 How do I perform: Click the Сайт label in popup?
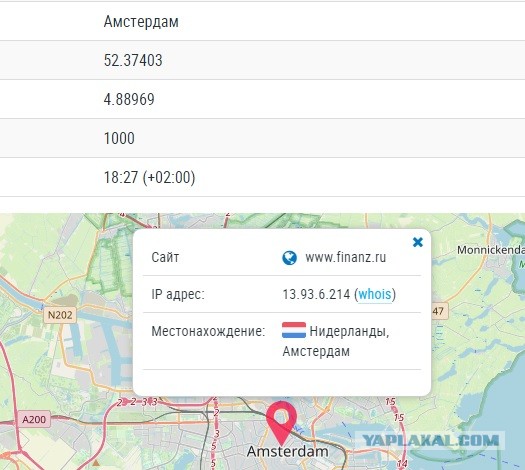click(165, 257)
